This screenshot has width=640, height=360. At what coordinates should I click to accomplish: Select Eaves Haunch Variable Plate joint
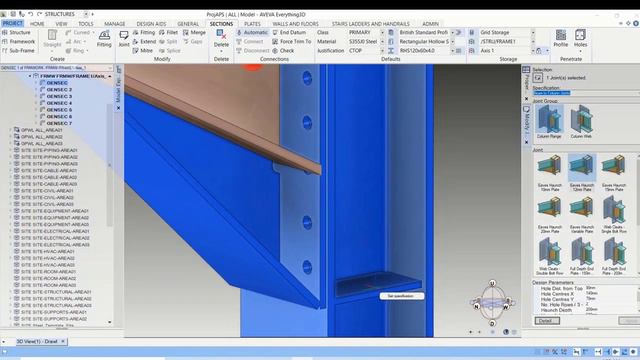[582, 215]
